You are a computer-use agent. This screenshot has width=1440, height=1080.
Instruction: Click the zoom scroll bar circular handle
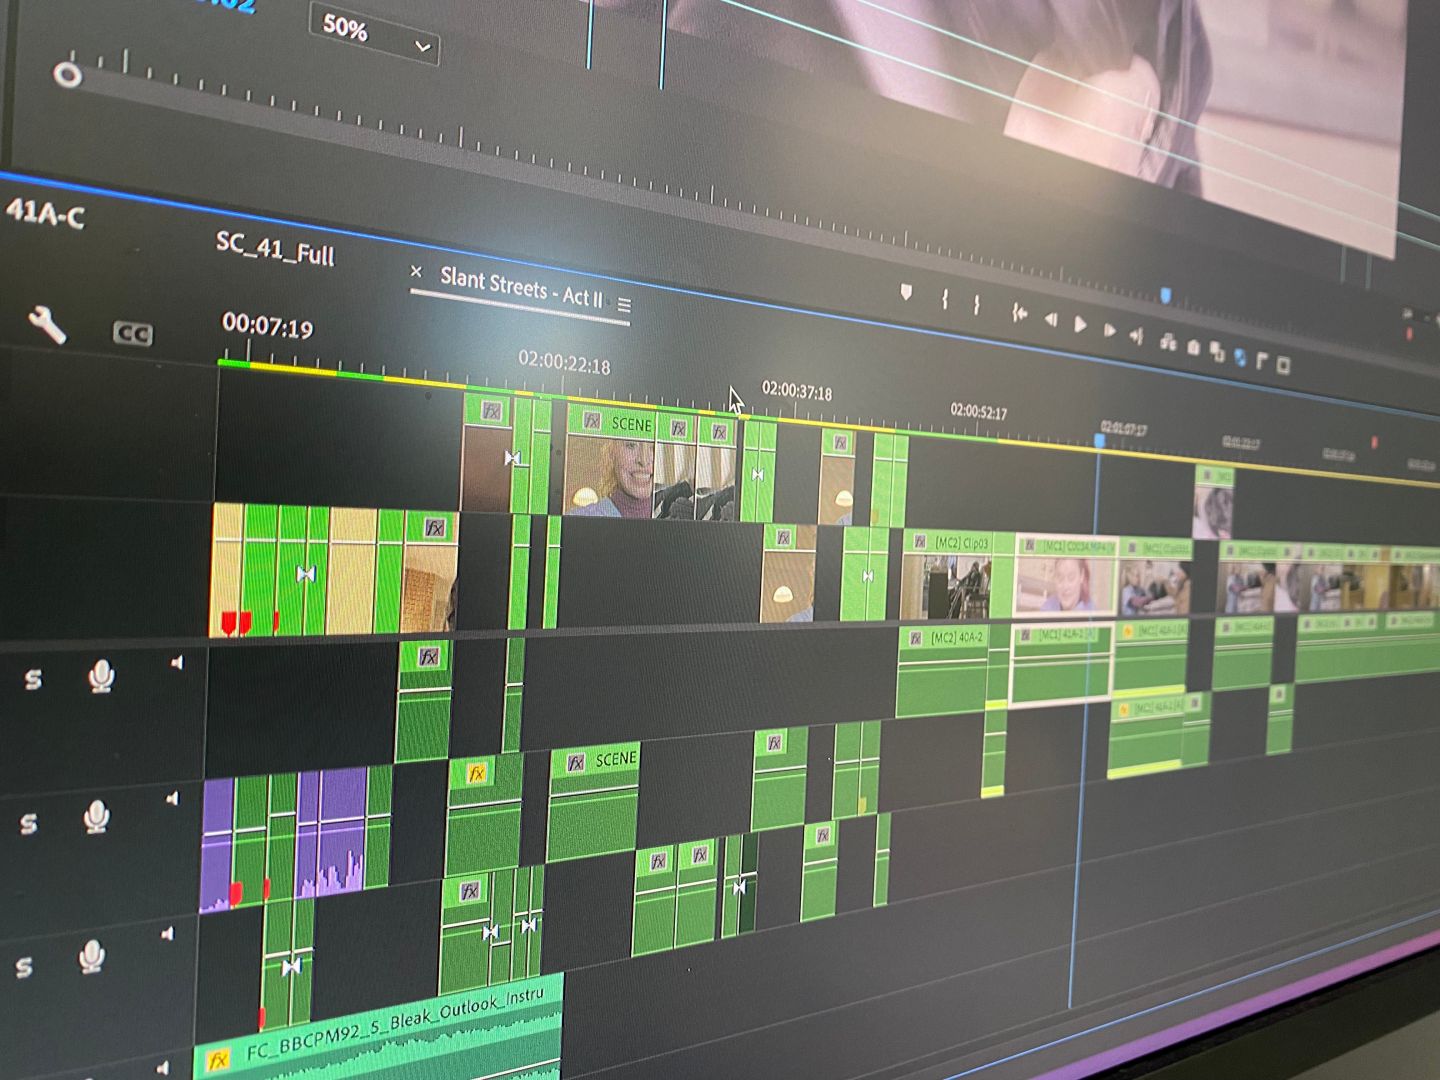pyautogui.click(x=67, y=75)
